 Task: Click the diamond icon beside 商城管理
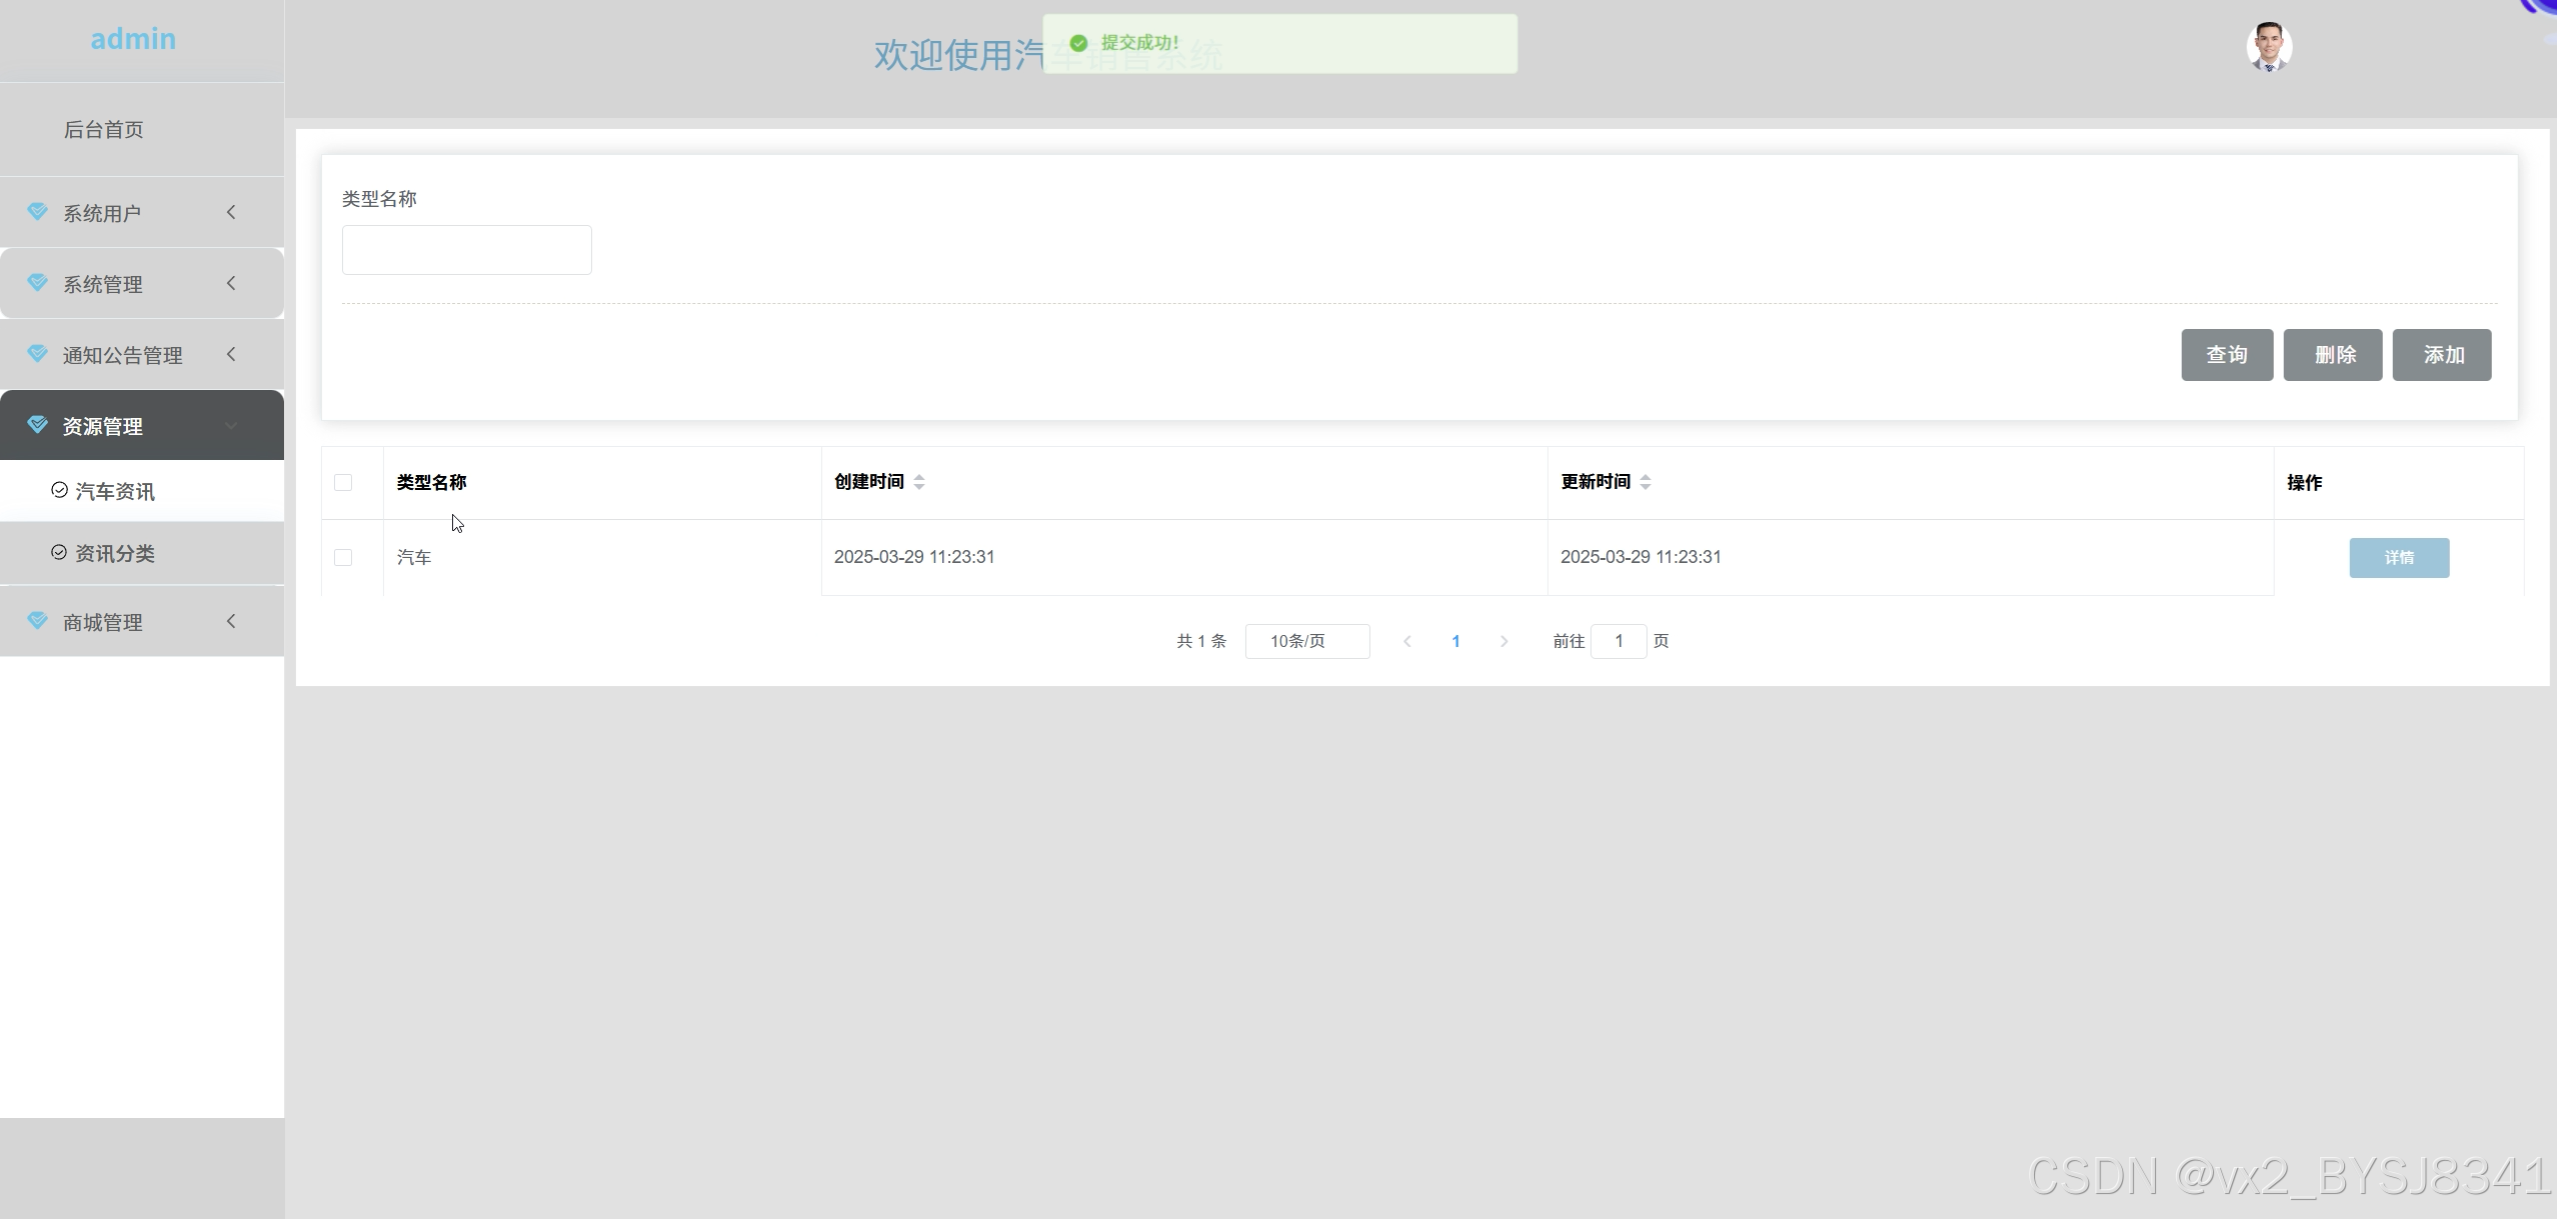coord(38,621)
